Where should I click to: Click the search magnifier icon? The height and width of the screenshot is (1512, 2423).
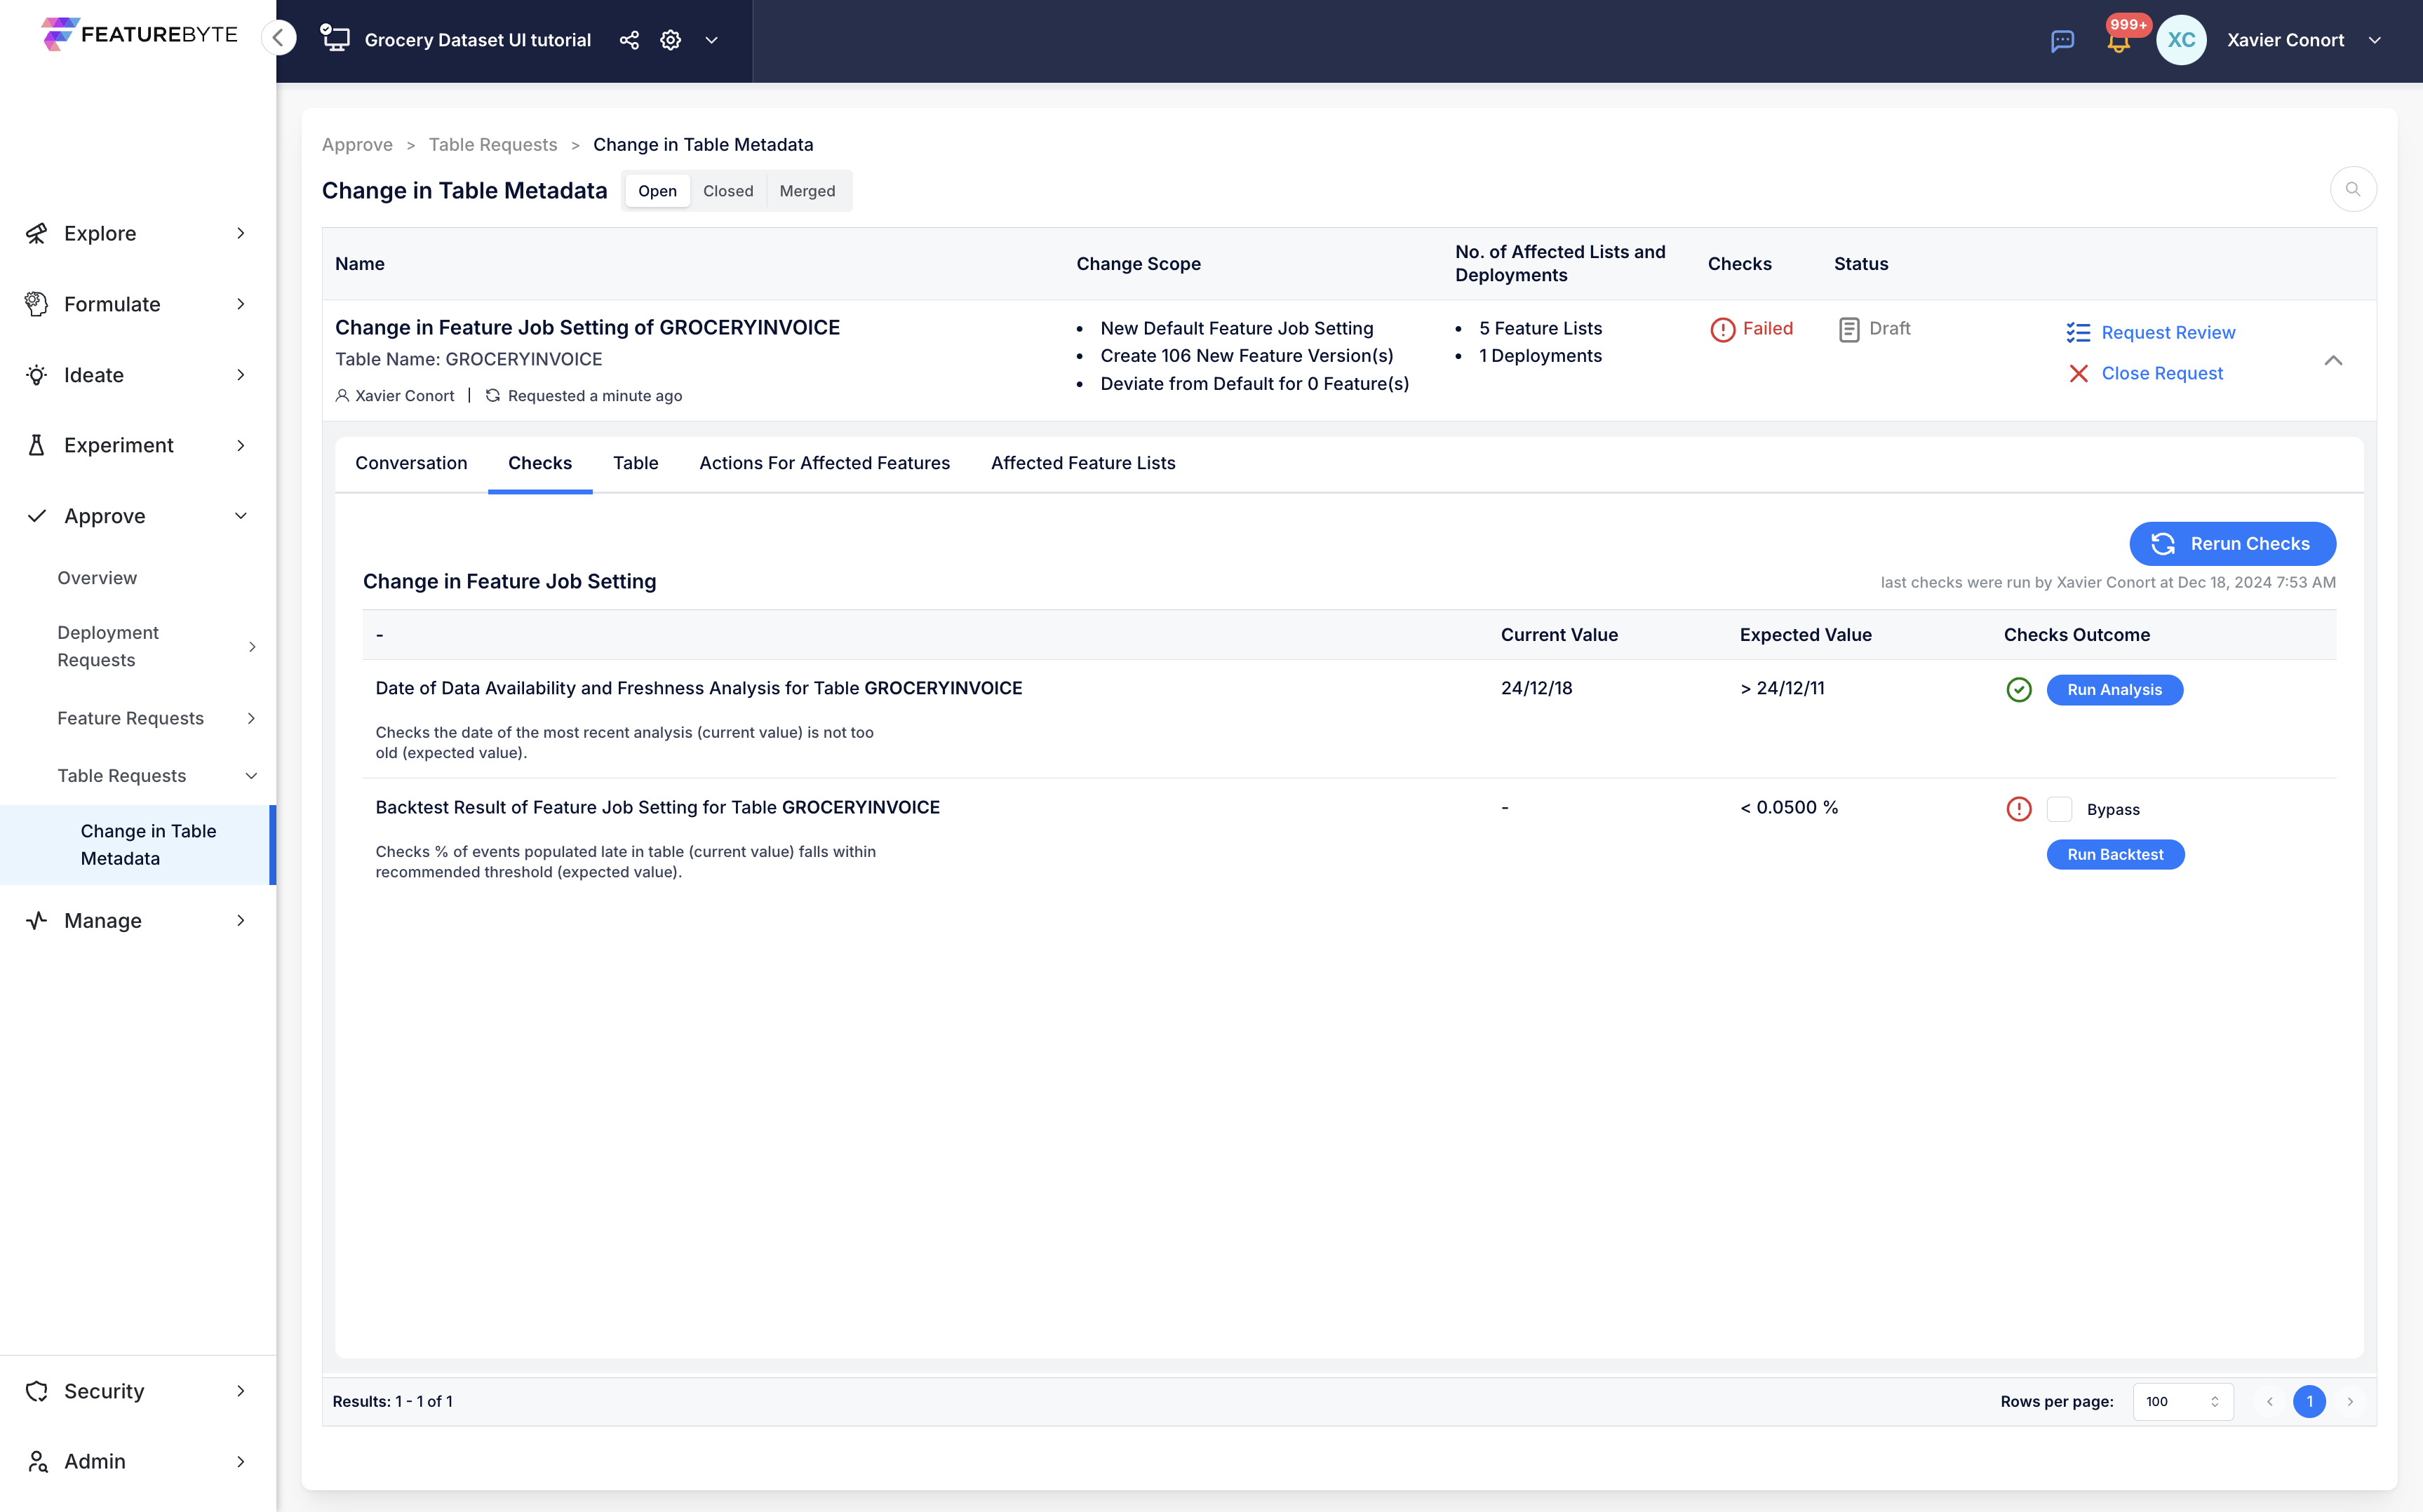pyautogui.click(x=2353, y=189)
